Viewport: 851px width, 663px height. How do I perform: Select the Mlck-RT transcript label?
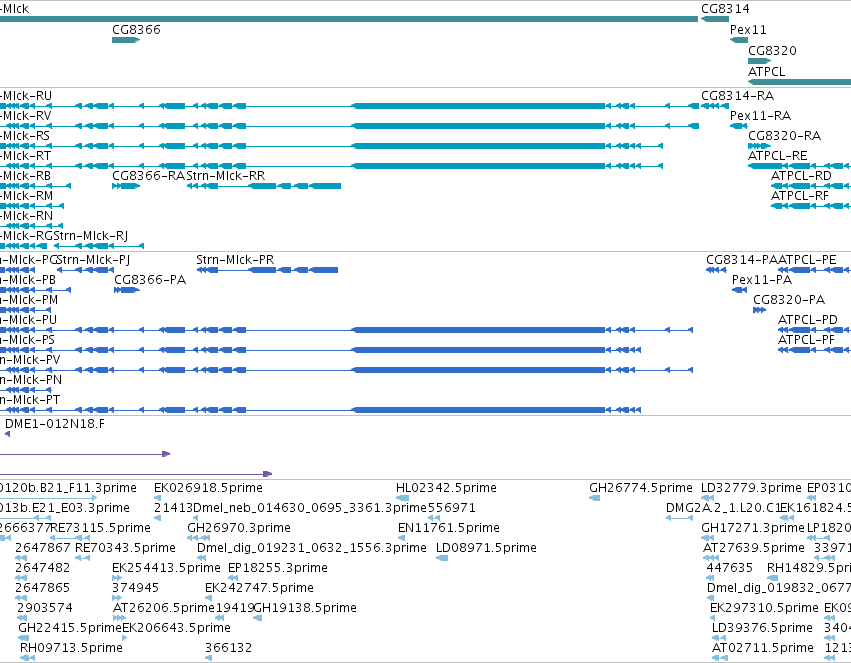click(x=26, y=156)
